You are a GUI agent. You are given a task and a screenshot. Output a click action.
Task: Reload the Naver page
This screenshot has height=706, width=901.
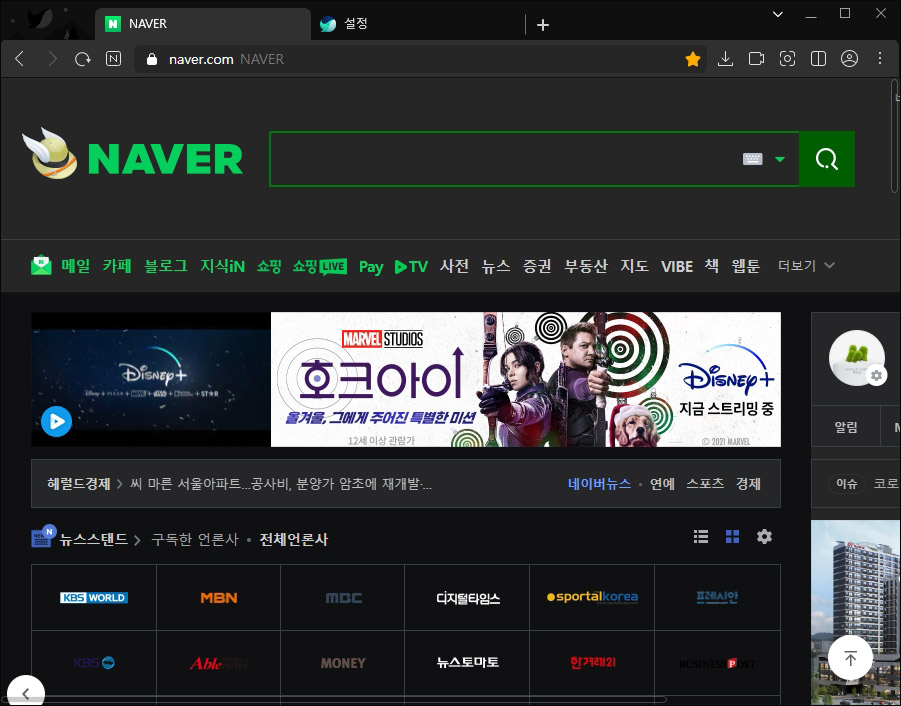point(83,59)
